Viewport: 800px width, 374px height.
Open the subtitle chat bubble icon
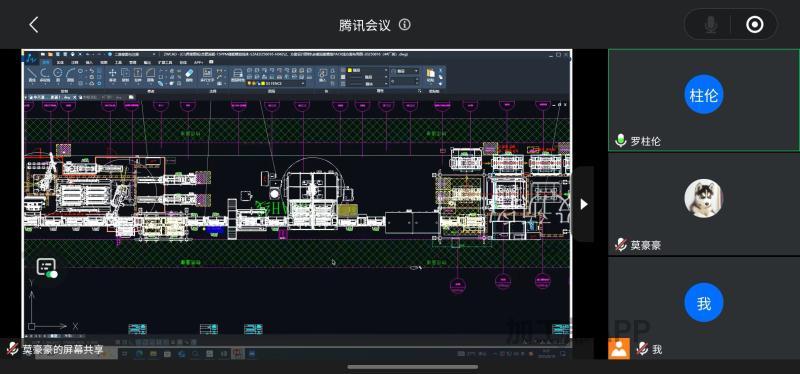pyautogui.click(x=46, y=265)
